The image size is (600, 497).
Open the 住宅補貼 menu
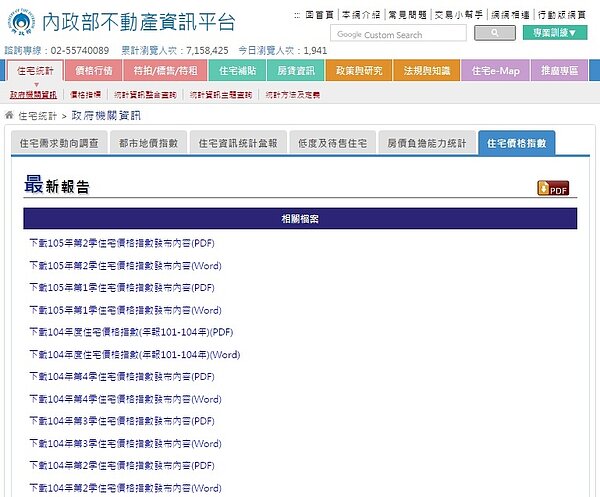237,70
